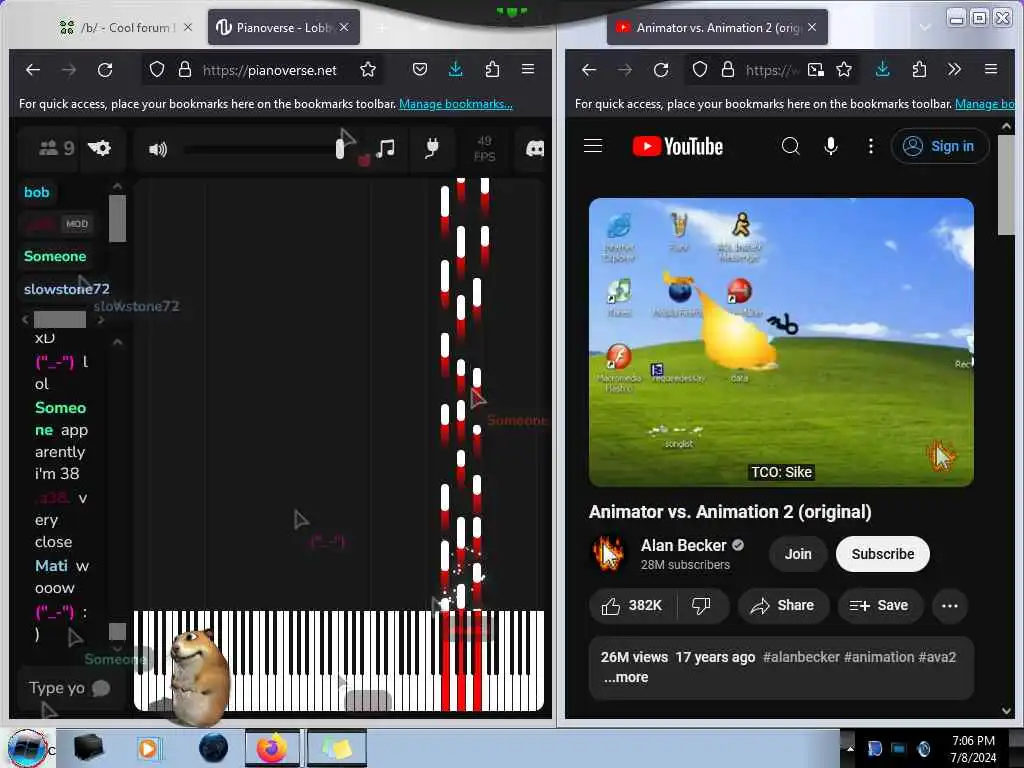Viewport: 1024px width, 768px height.
Task: Share the video
Action: click(782, 606)
